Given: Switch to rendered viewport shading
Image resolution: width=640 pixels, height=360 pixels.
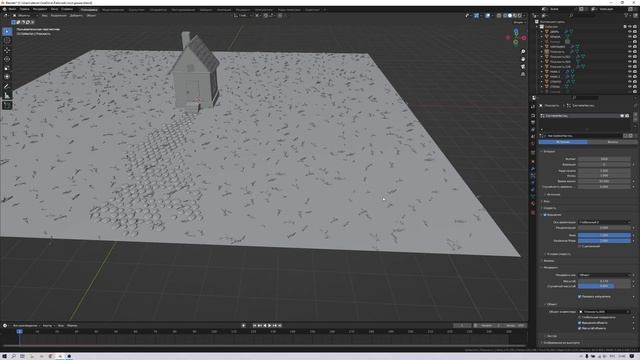Looking at the screenshot, I should pos(520,16).
